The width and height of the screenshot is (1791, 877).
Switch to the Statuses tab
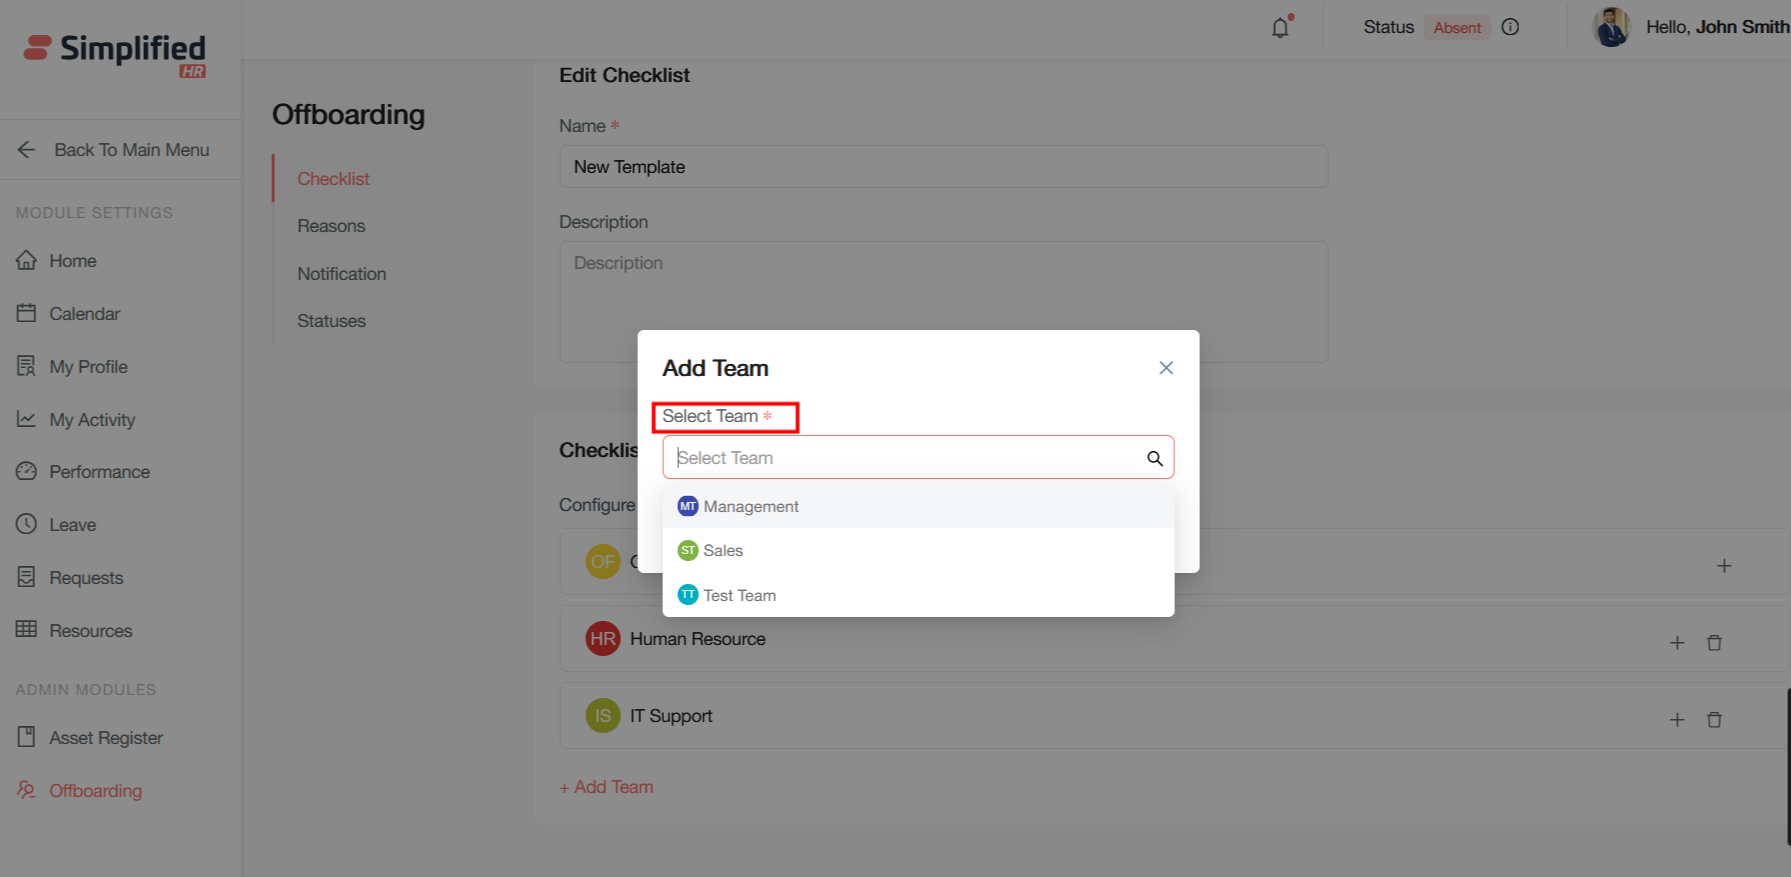[x=331, y=321]
